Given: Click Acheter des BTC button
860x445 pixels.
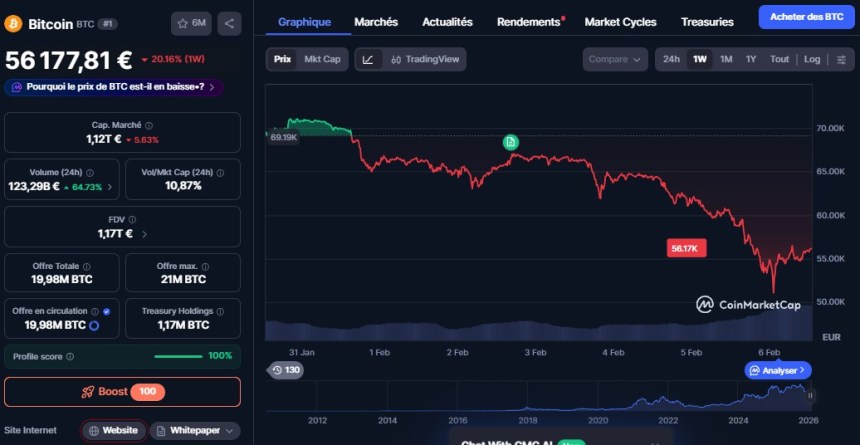Looking at the screenshot, I should tap(807, 17).
